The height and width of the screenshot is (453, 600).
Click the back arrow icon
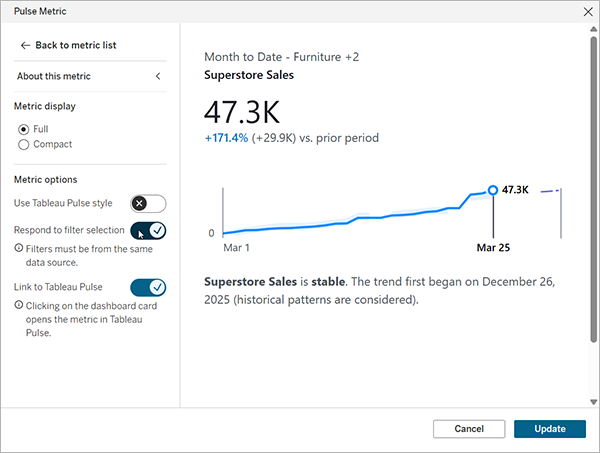tap(25, 46)
